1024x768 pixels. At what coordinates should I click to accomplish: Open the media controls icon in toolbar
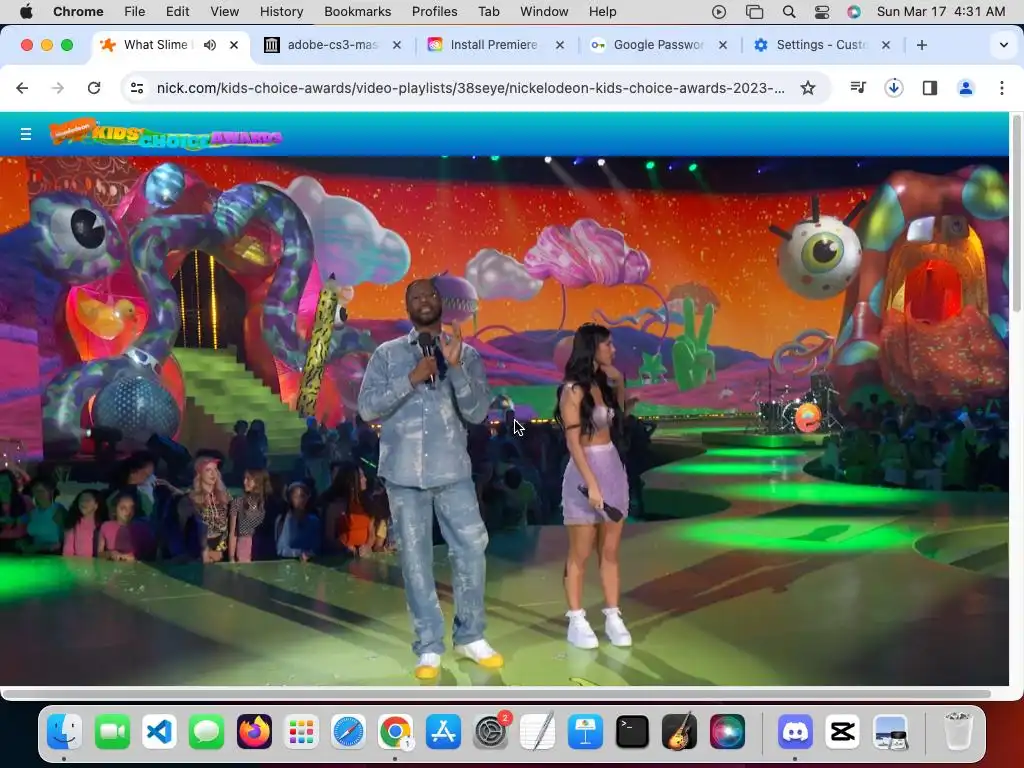858,88
